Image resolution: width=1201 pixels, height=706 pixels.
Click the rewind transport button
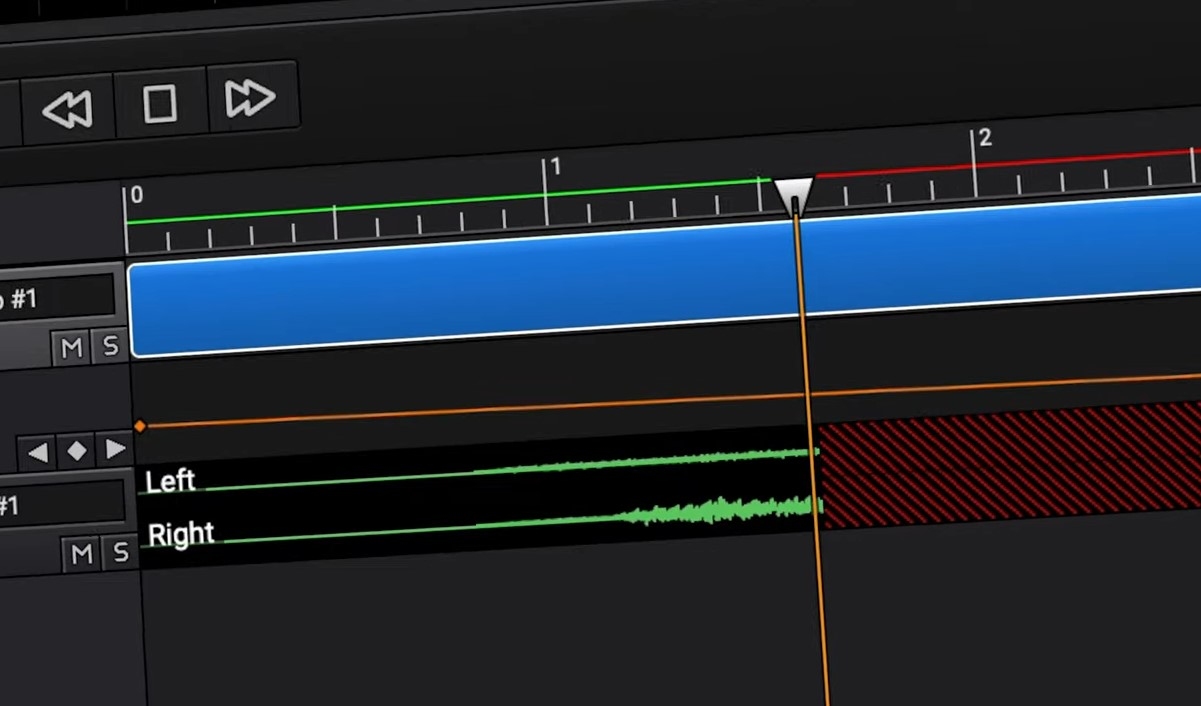(67, 106)
